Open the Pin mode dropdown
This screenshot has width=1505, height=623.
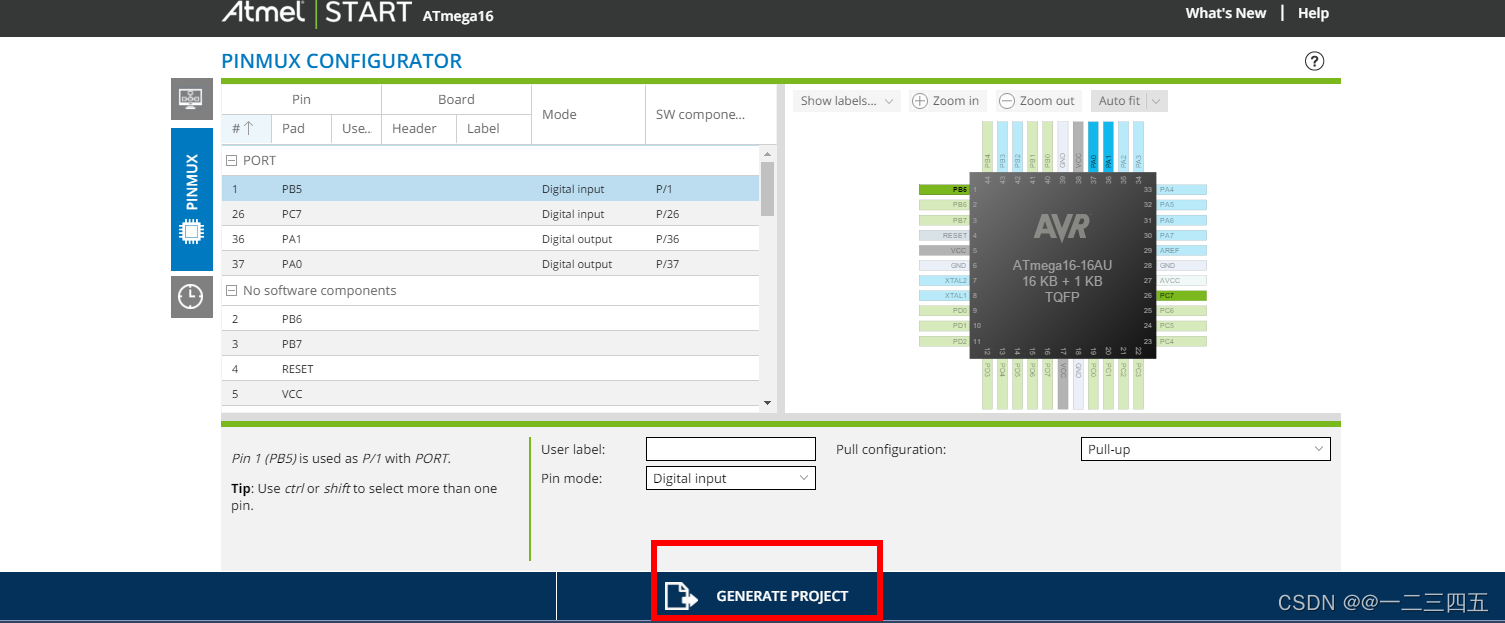pyautogui.click(x=731, y=479)
